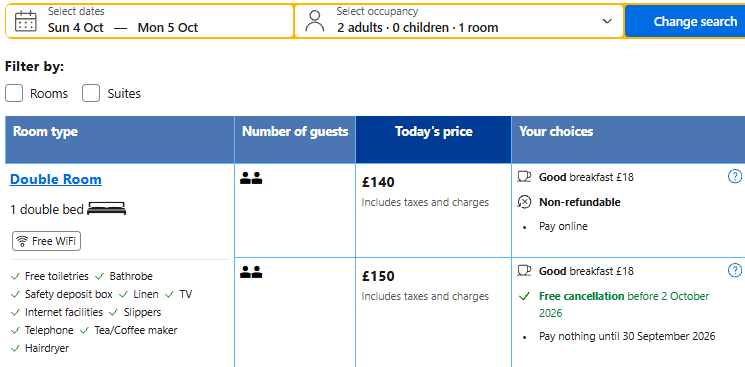The height and width of the screenshot is (367, 745).
Task: Tick the Suites filter checkbox
Action: pos(91,93)
